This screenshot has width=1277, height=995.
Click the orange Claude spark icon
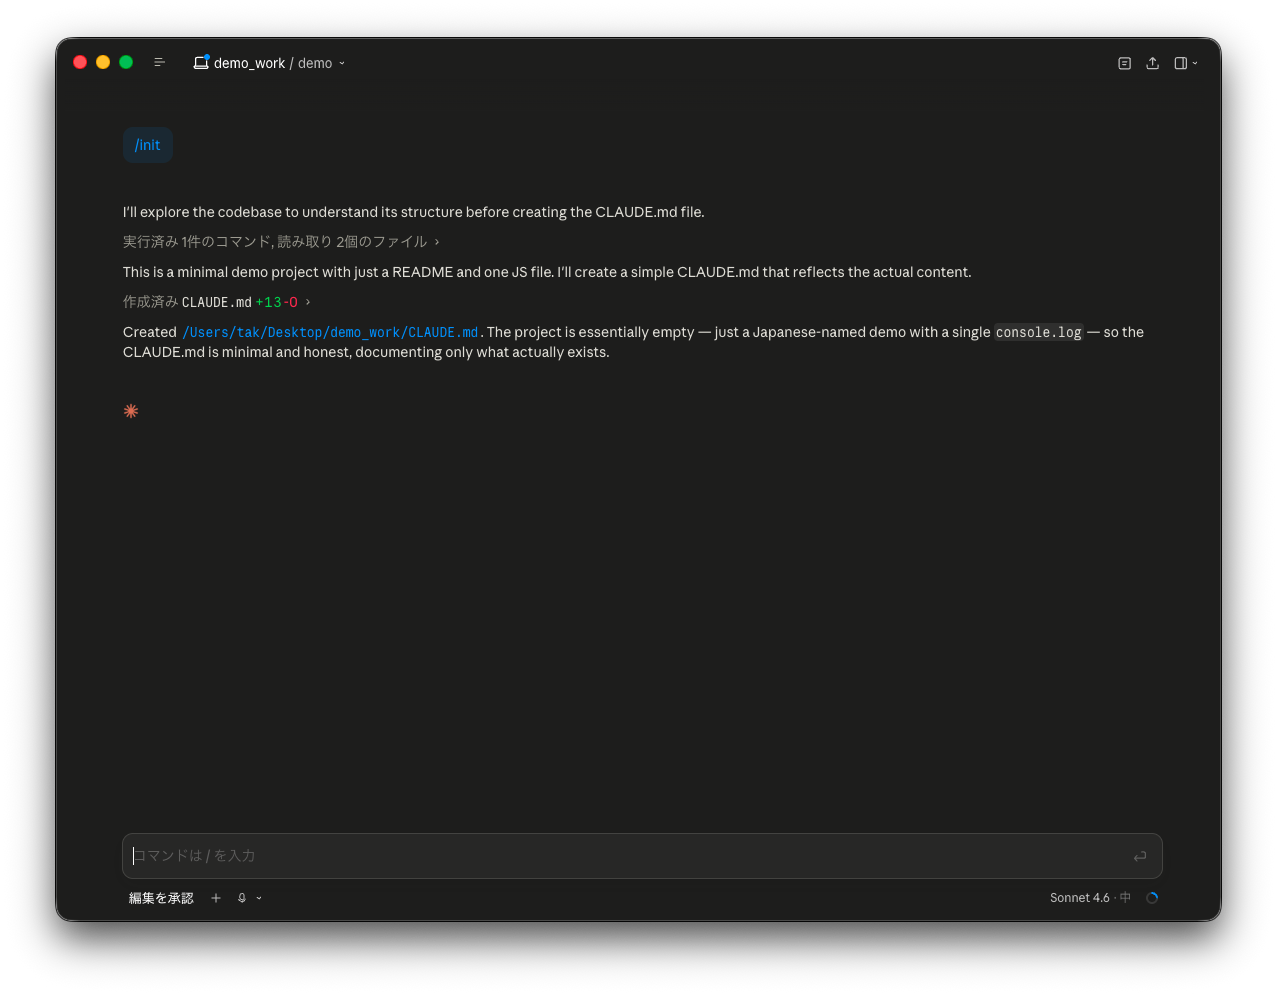click(131, 411)
